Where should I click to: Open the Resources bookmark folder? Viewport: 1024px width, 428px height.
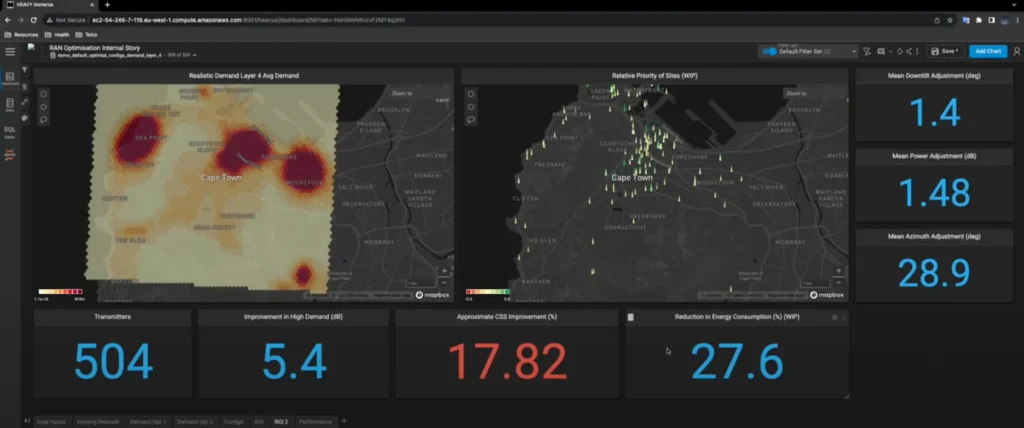coord(22,35)
